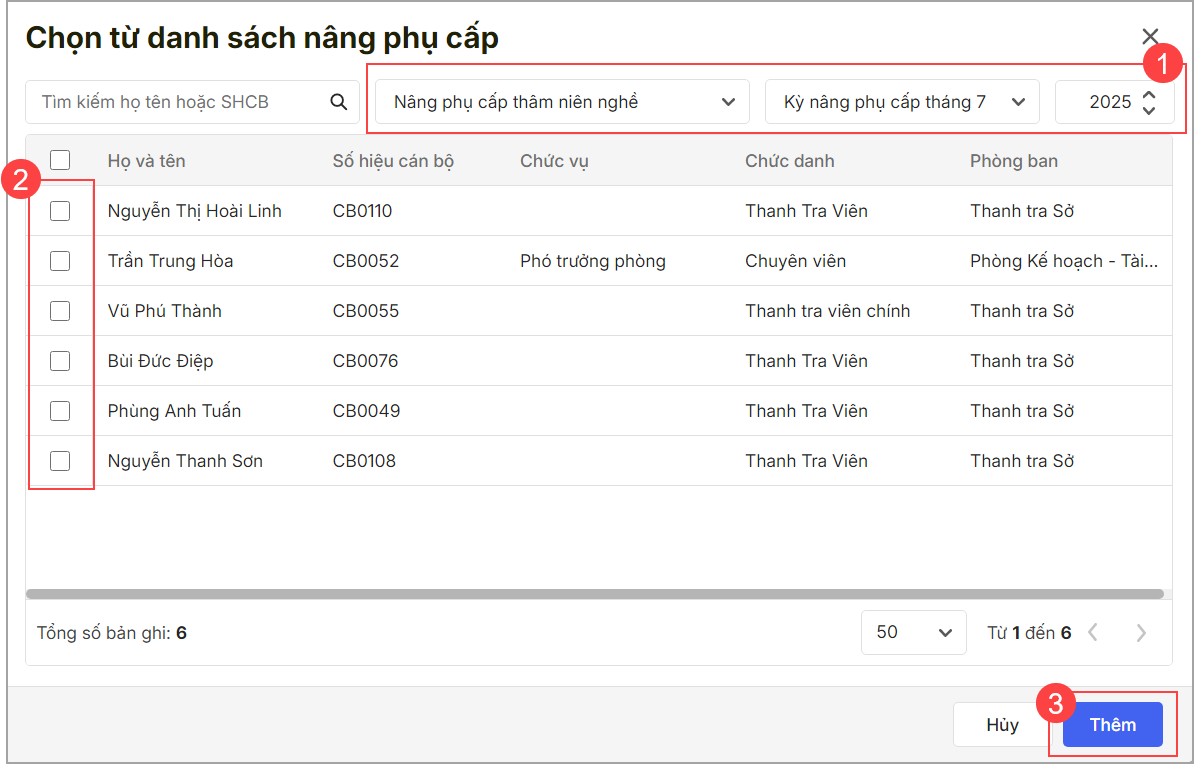Click the horizontal scrollbar under the table
This screenshot has width=1194, height=764.
point(595,594)
